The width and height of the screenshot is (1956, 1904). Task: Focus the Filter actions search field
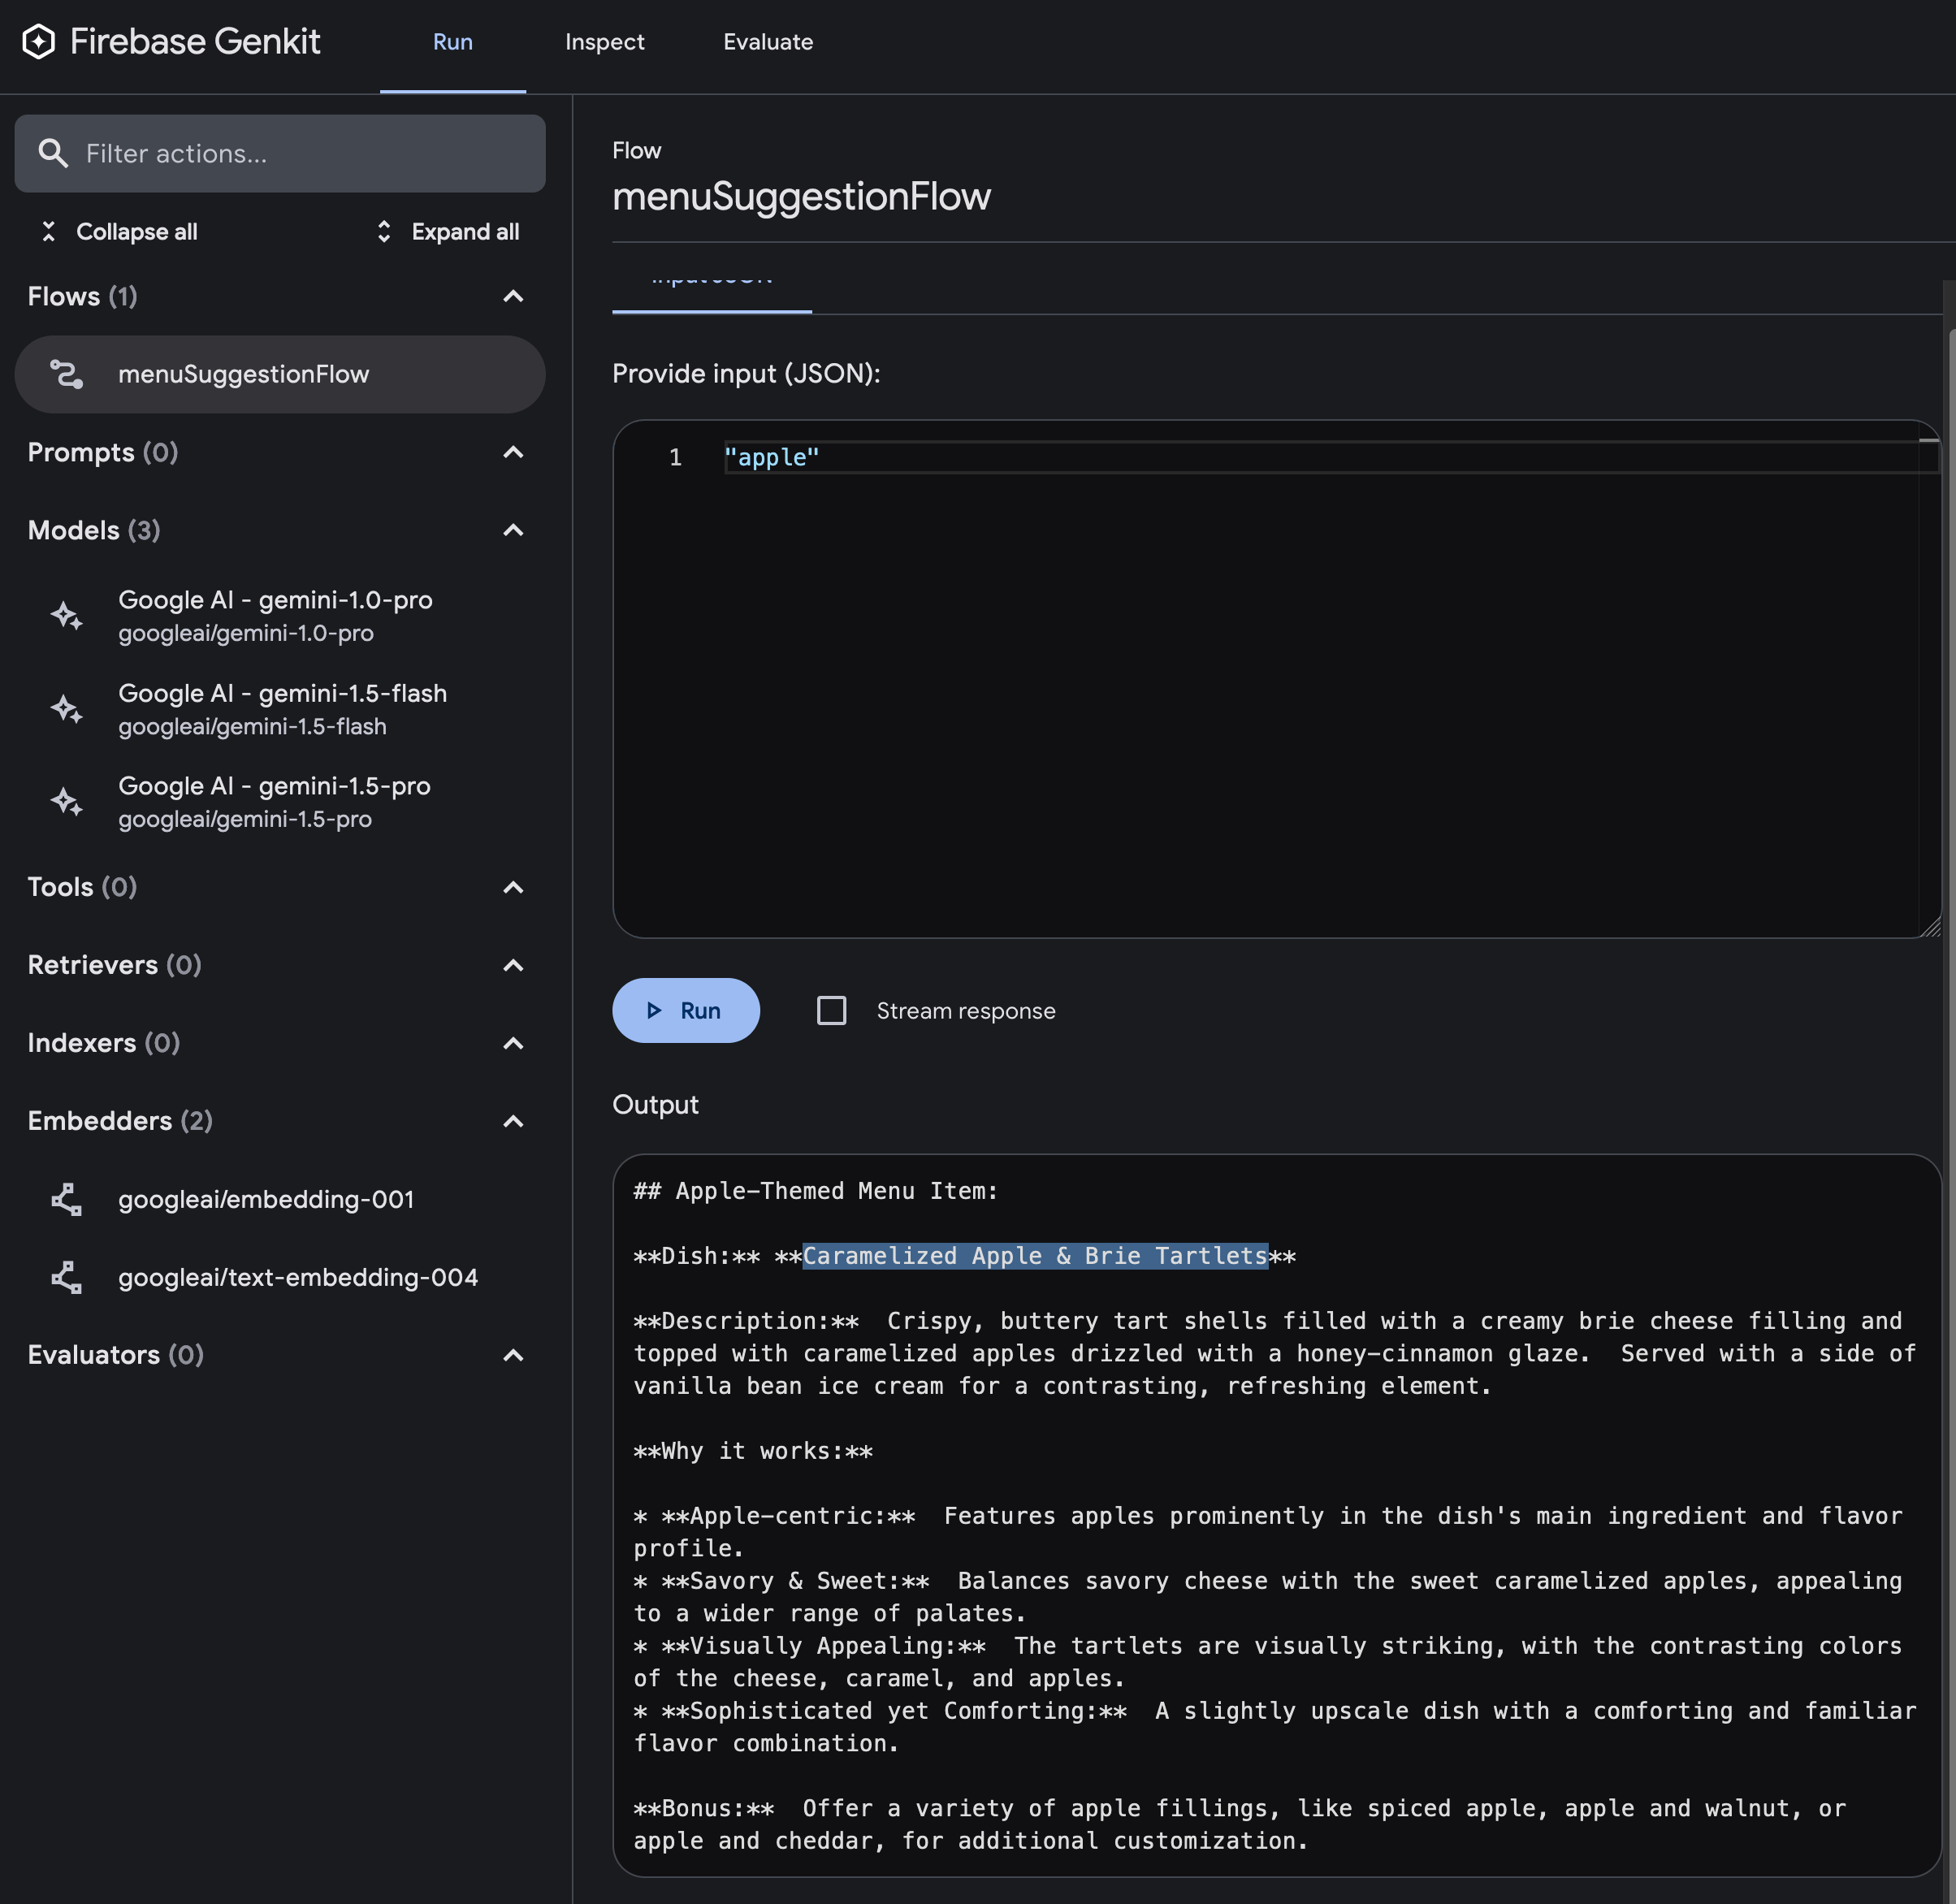300,153
